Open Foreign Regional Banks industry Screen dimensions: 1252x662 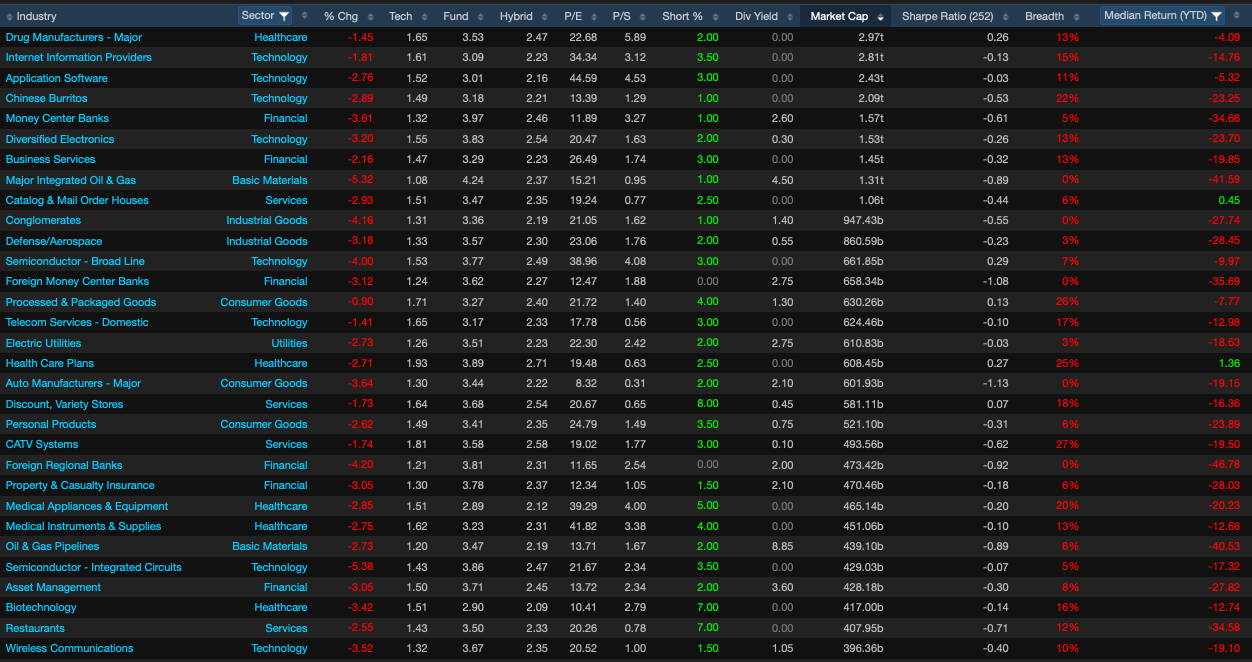[64, 465]
